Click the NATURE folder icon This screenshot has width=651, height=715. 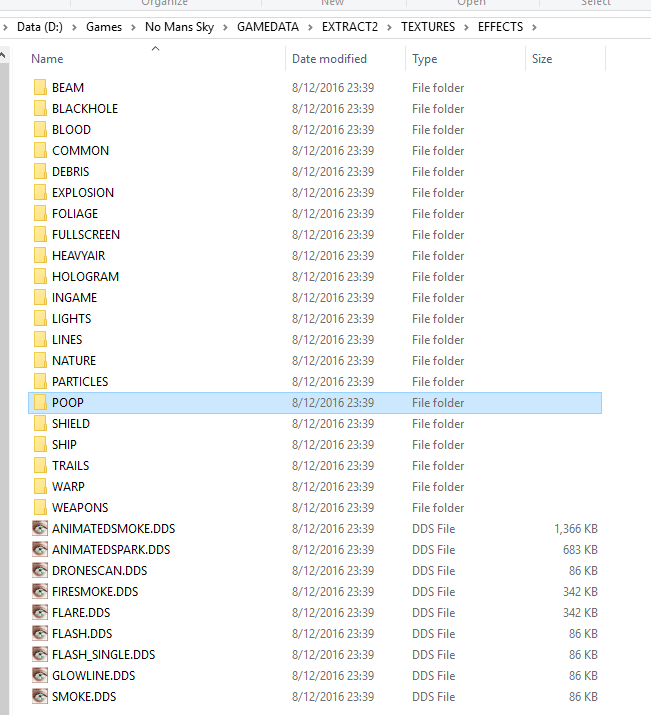pyautogui.click(x=40, y=360)
